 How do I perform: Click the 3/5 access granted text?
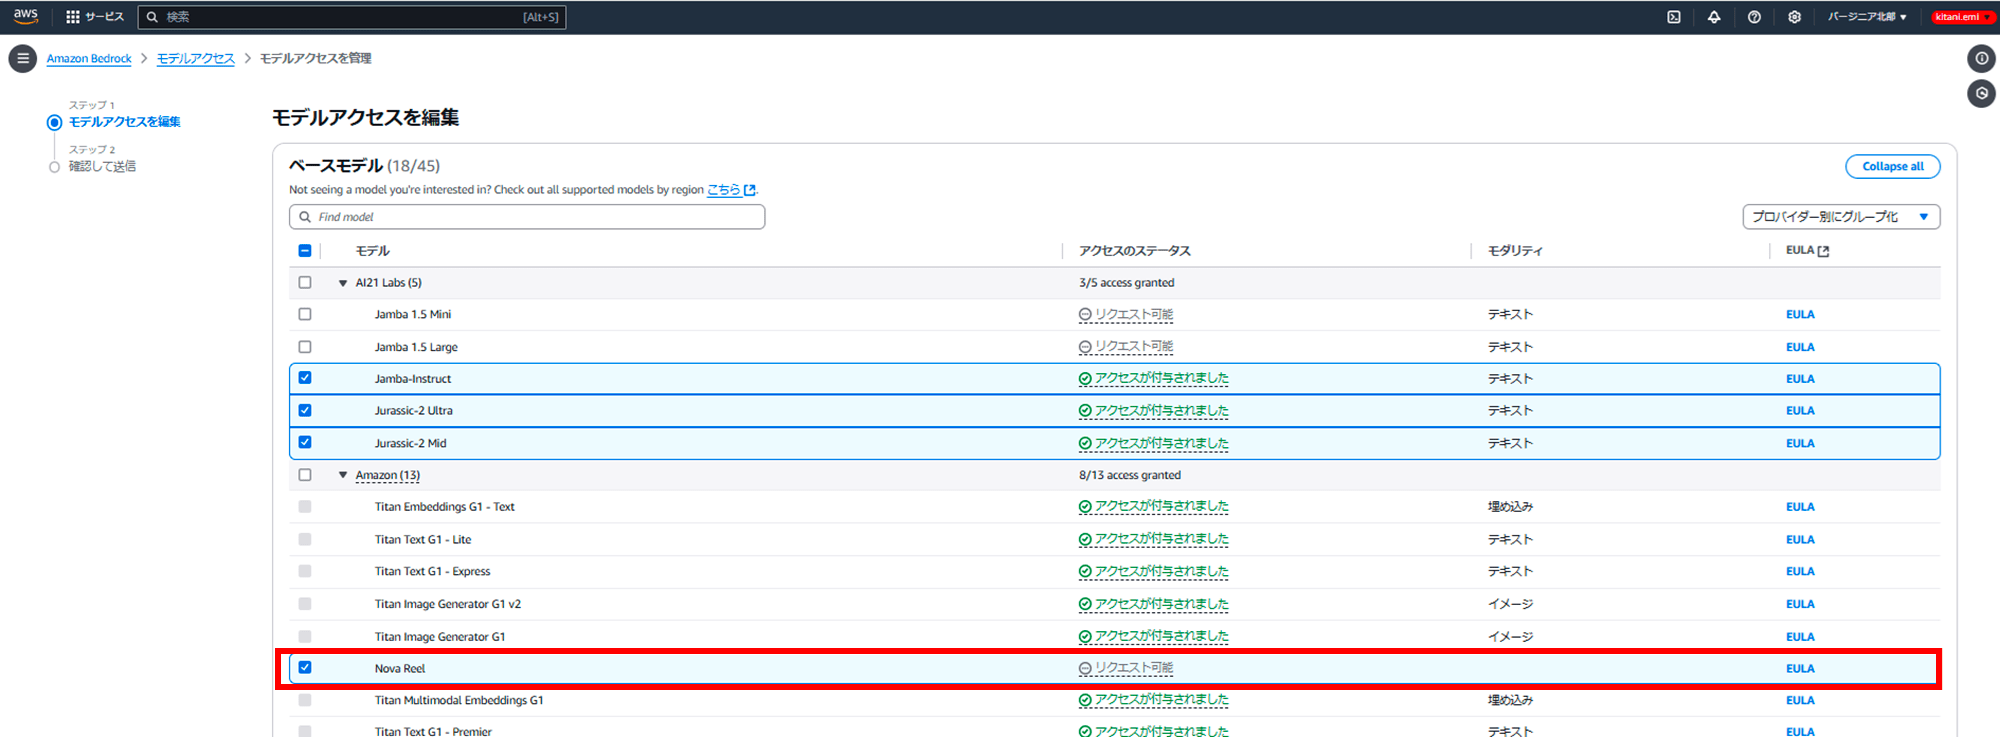point(1127,283)
